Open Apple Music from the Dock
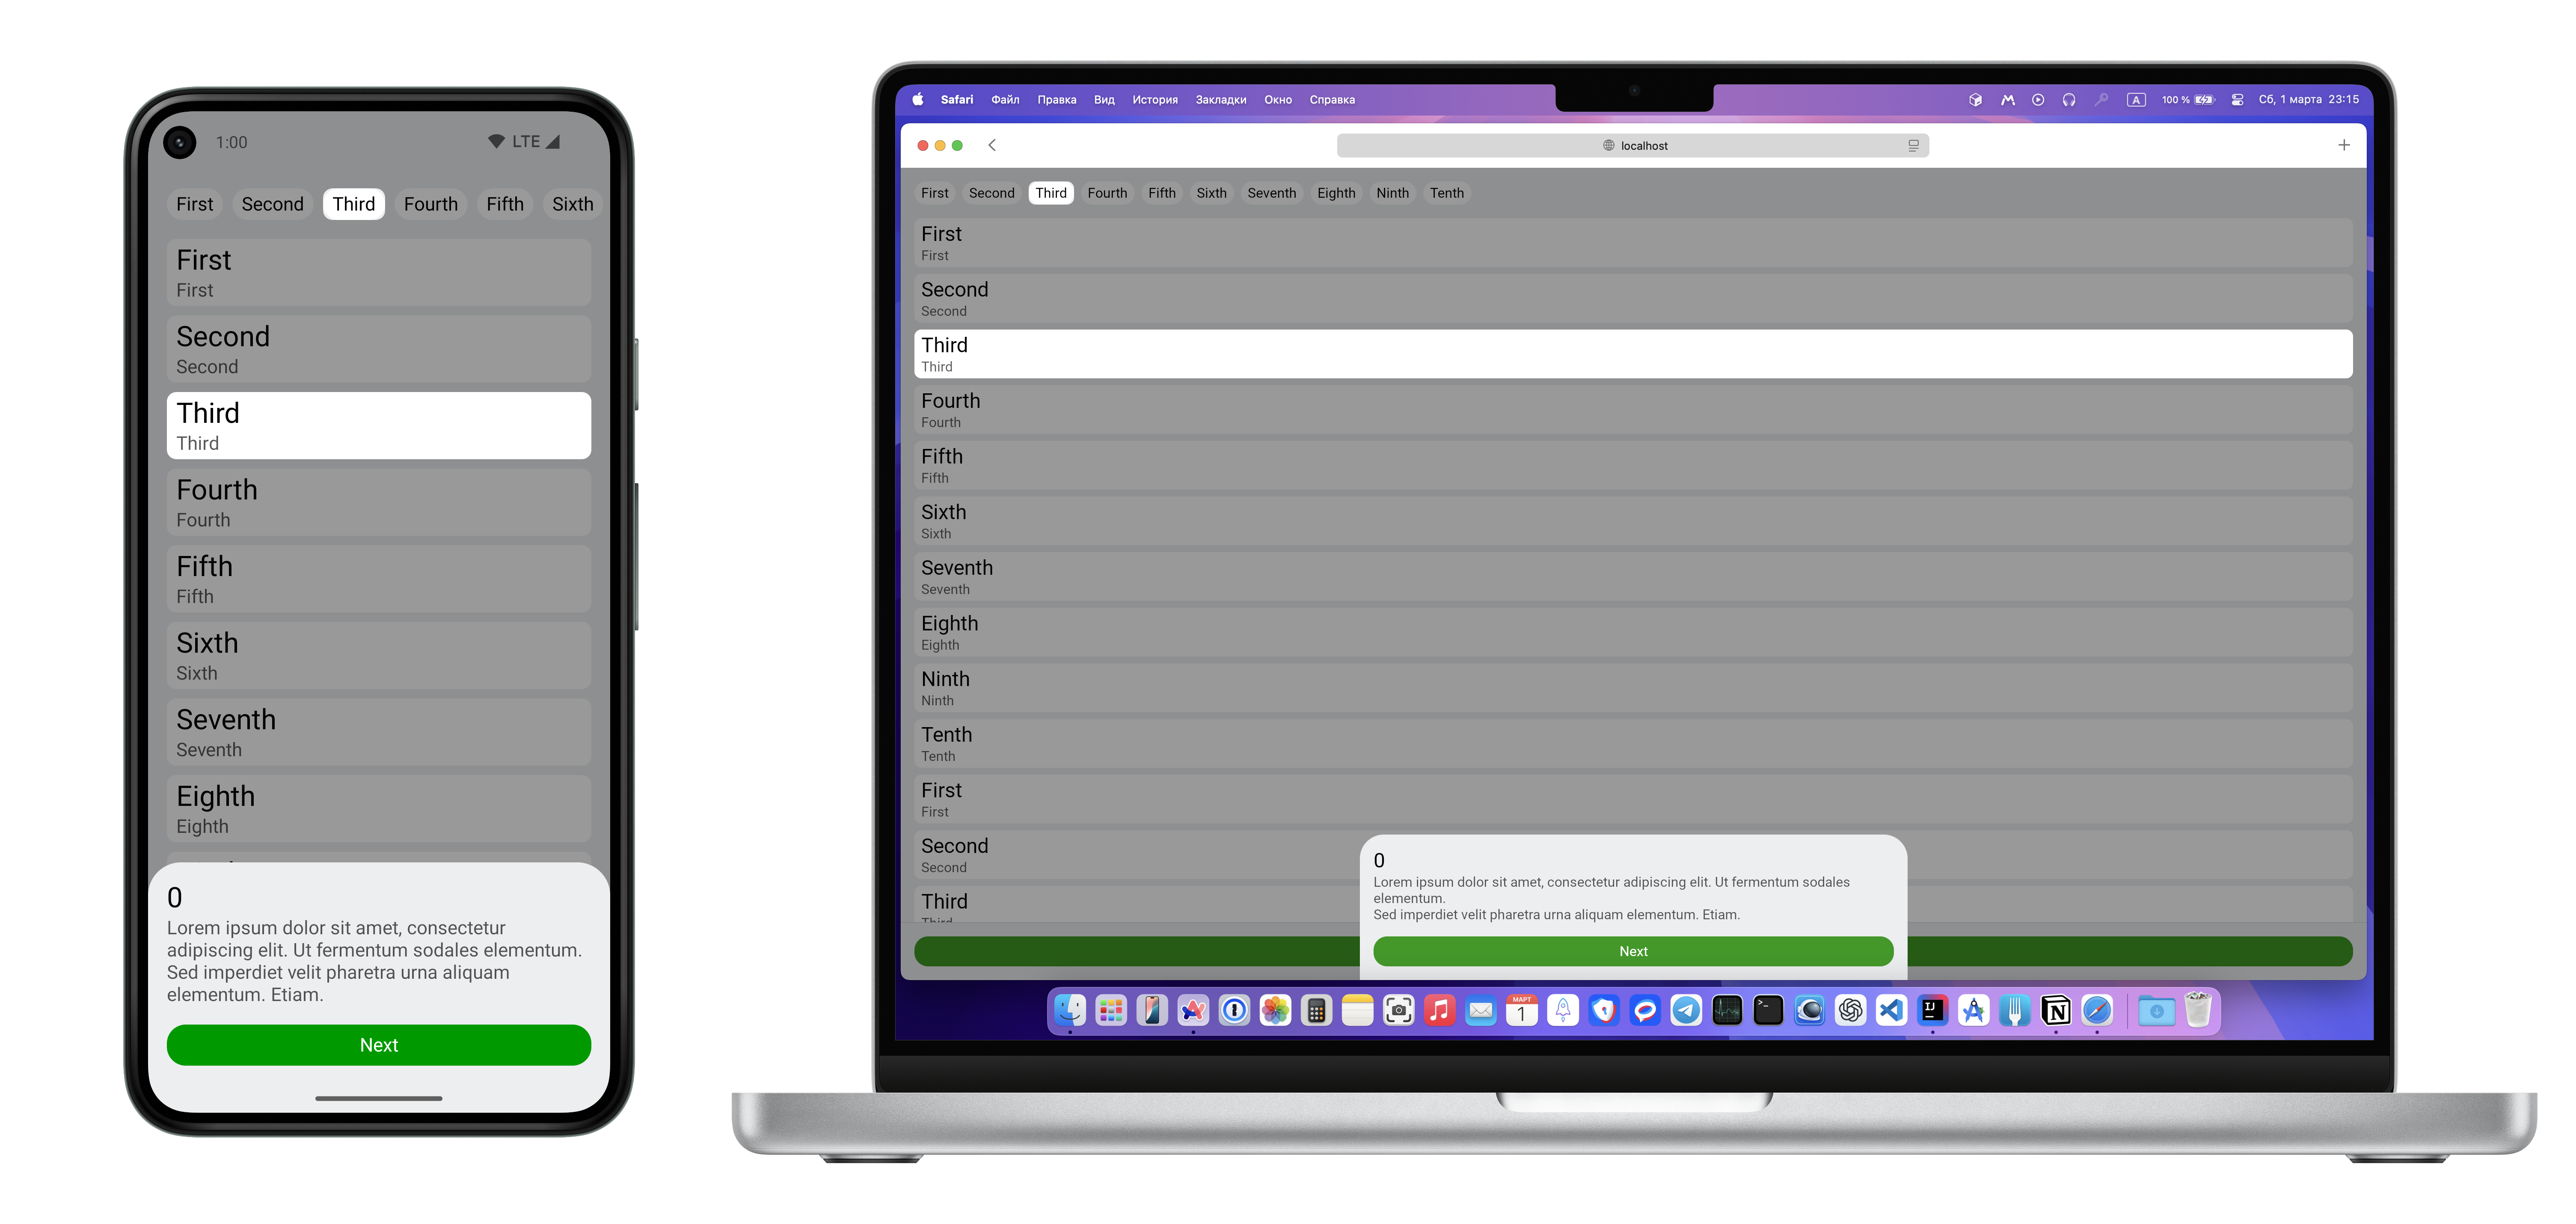The width and height of the screenshot is (2576, 1224). [x=1439, y=1011]
